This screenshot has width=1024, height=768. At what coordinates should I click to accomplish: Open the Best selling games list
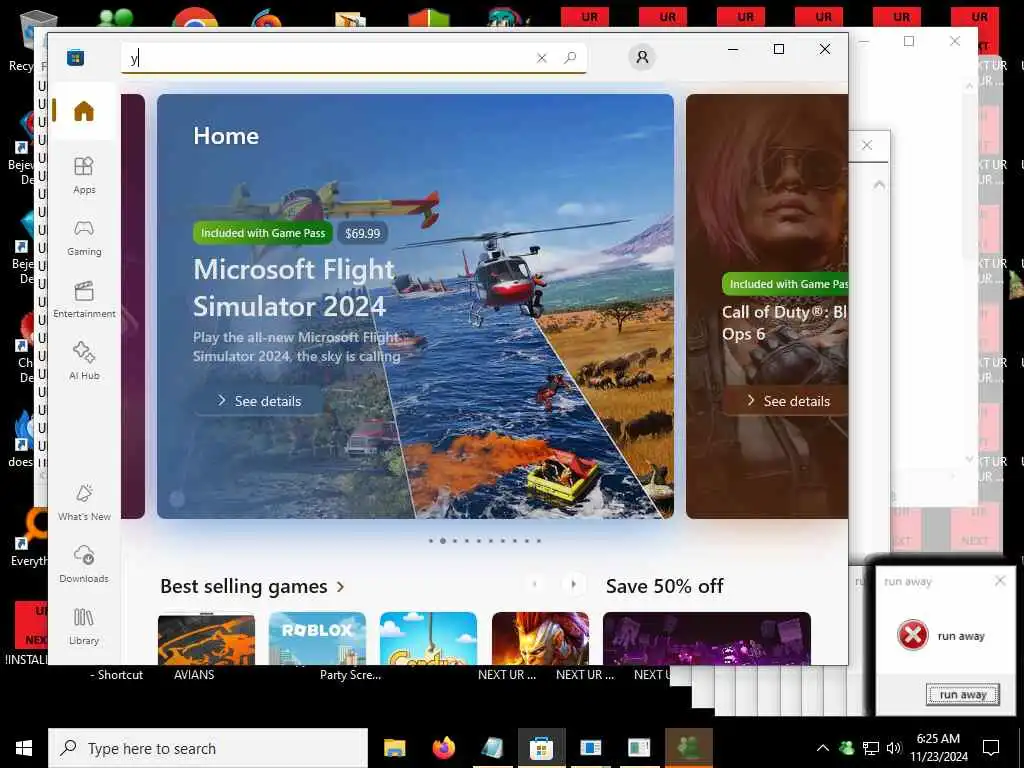coord(244,586)
